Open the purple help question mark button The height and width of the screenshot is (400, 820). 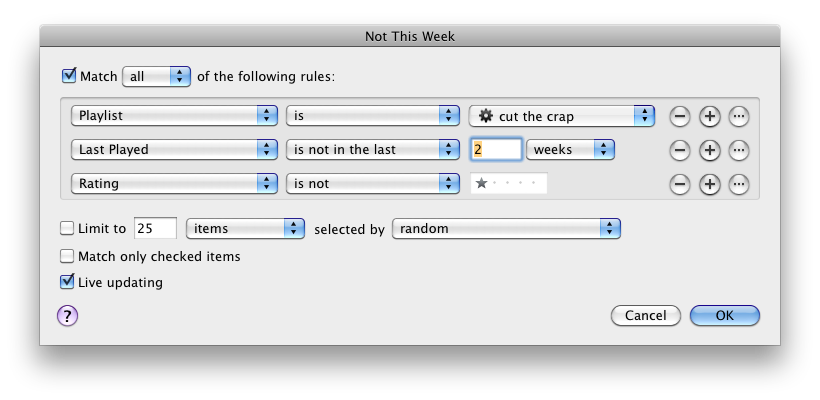[x=67, y=316]
